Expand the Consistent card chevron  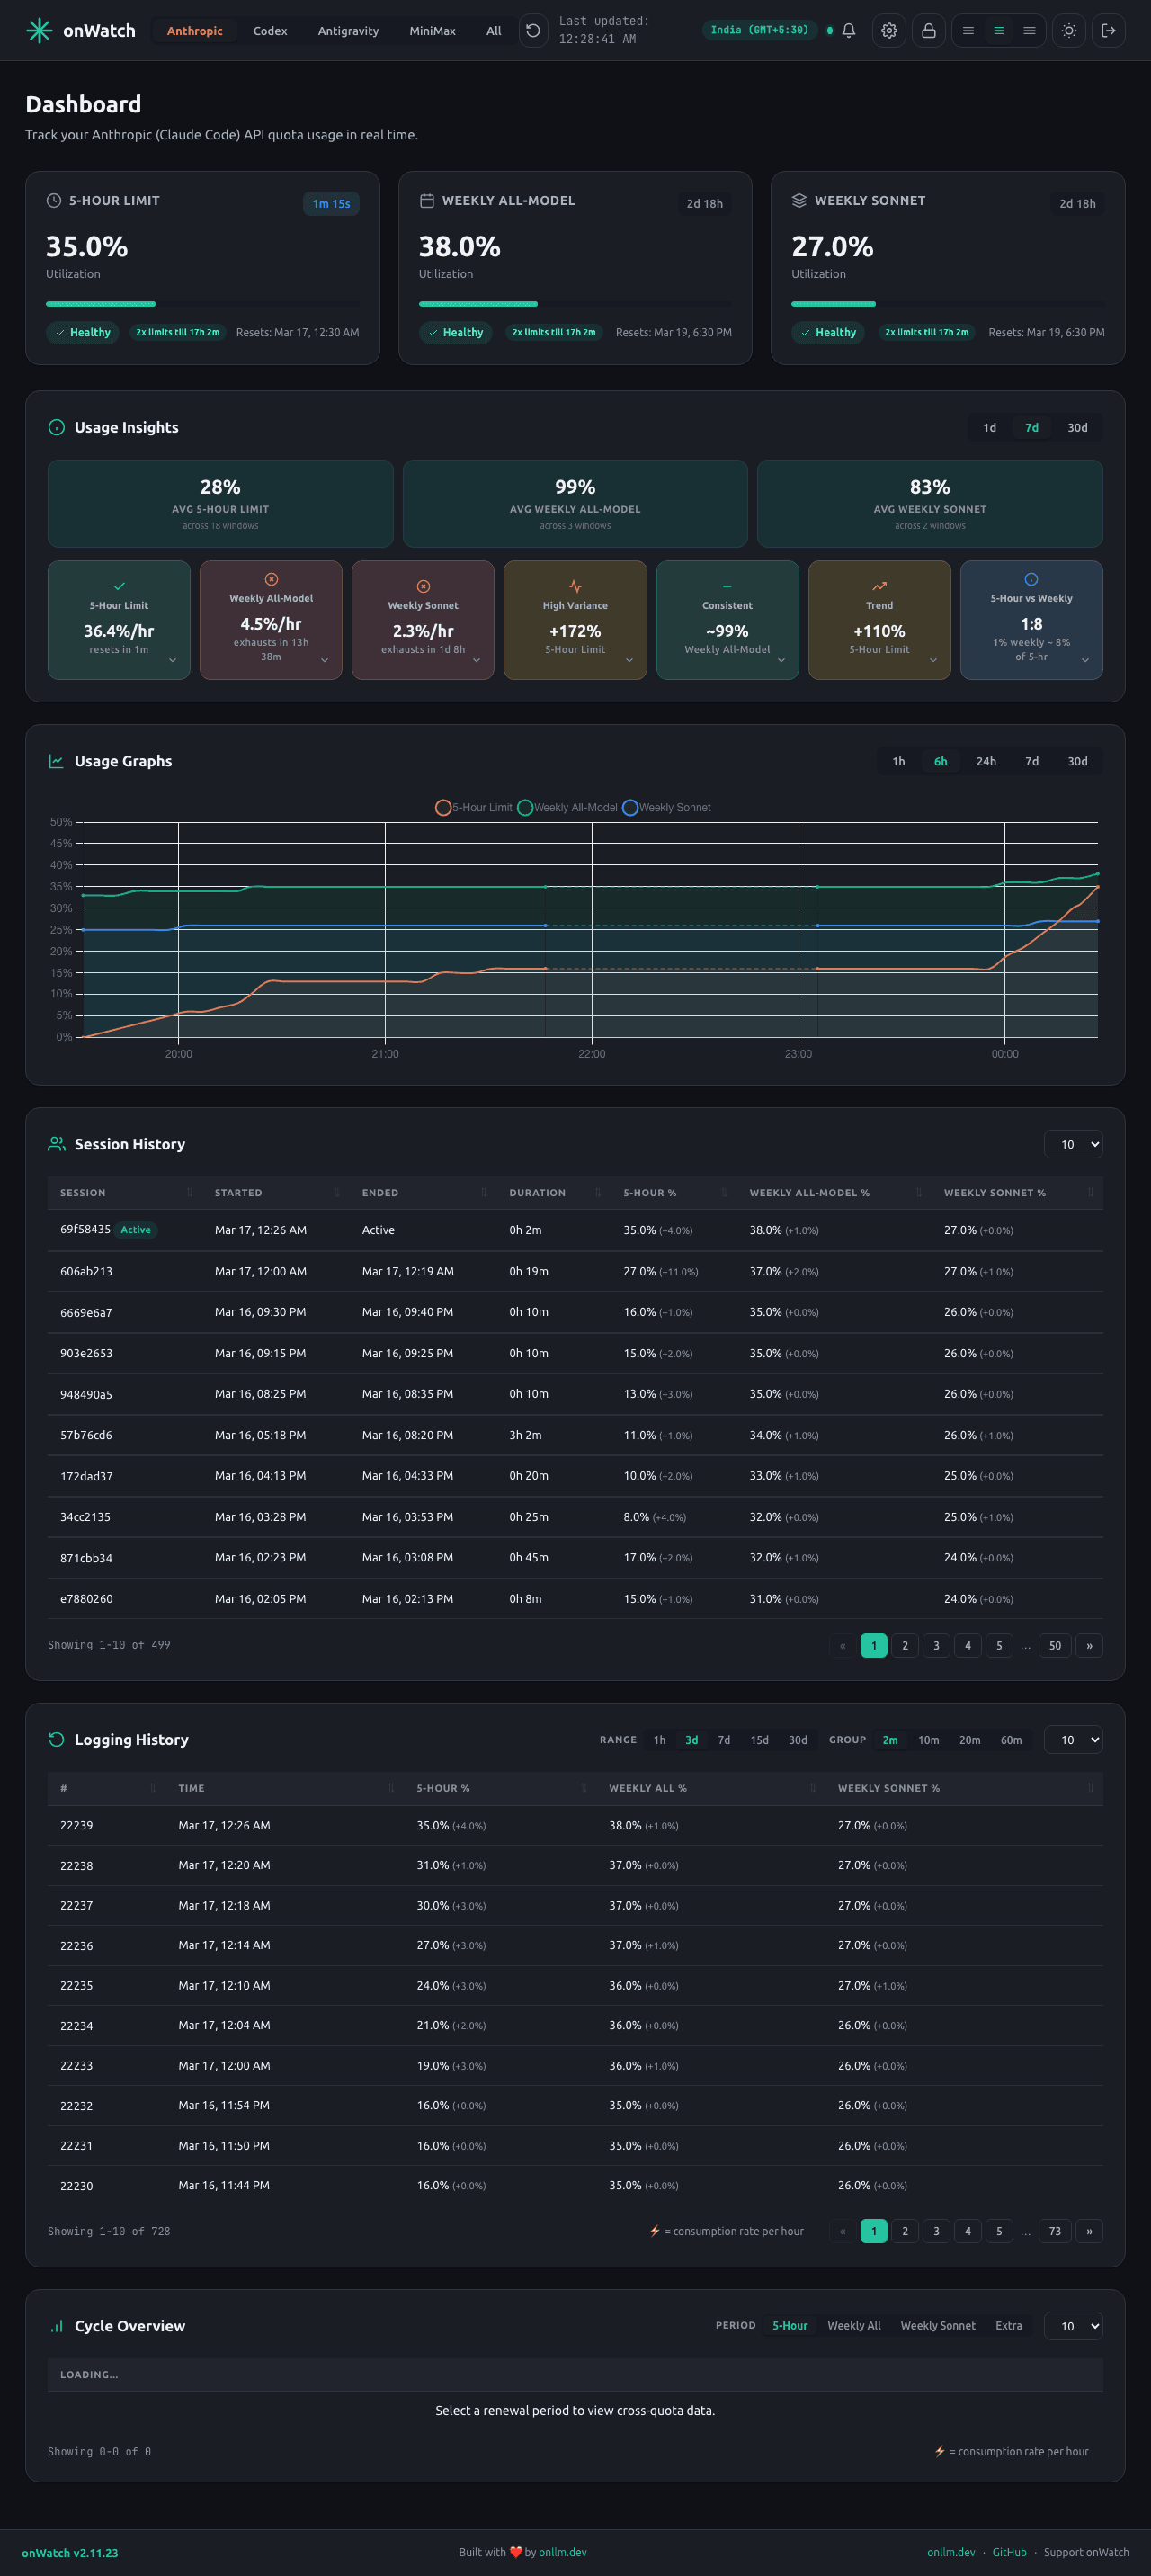click(781, 660)
